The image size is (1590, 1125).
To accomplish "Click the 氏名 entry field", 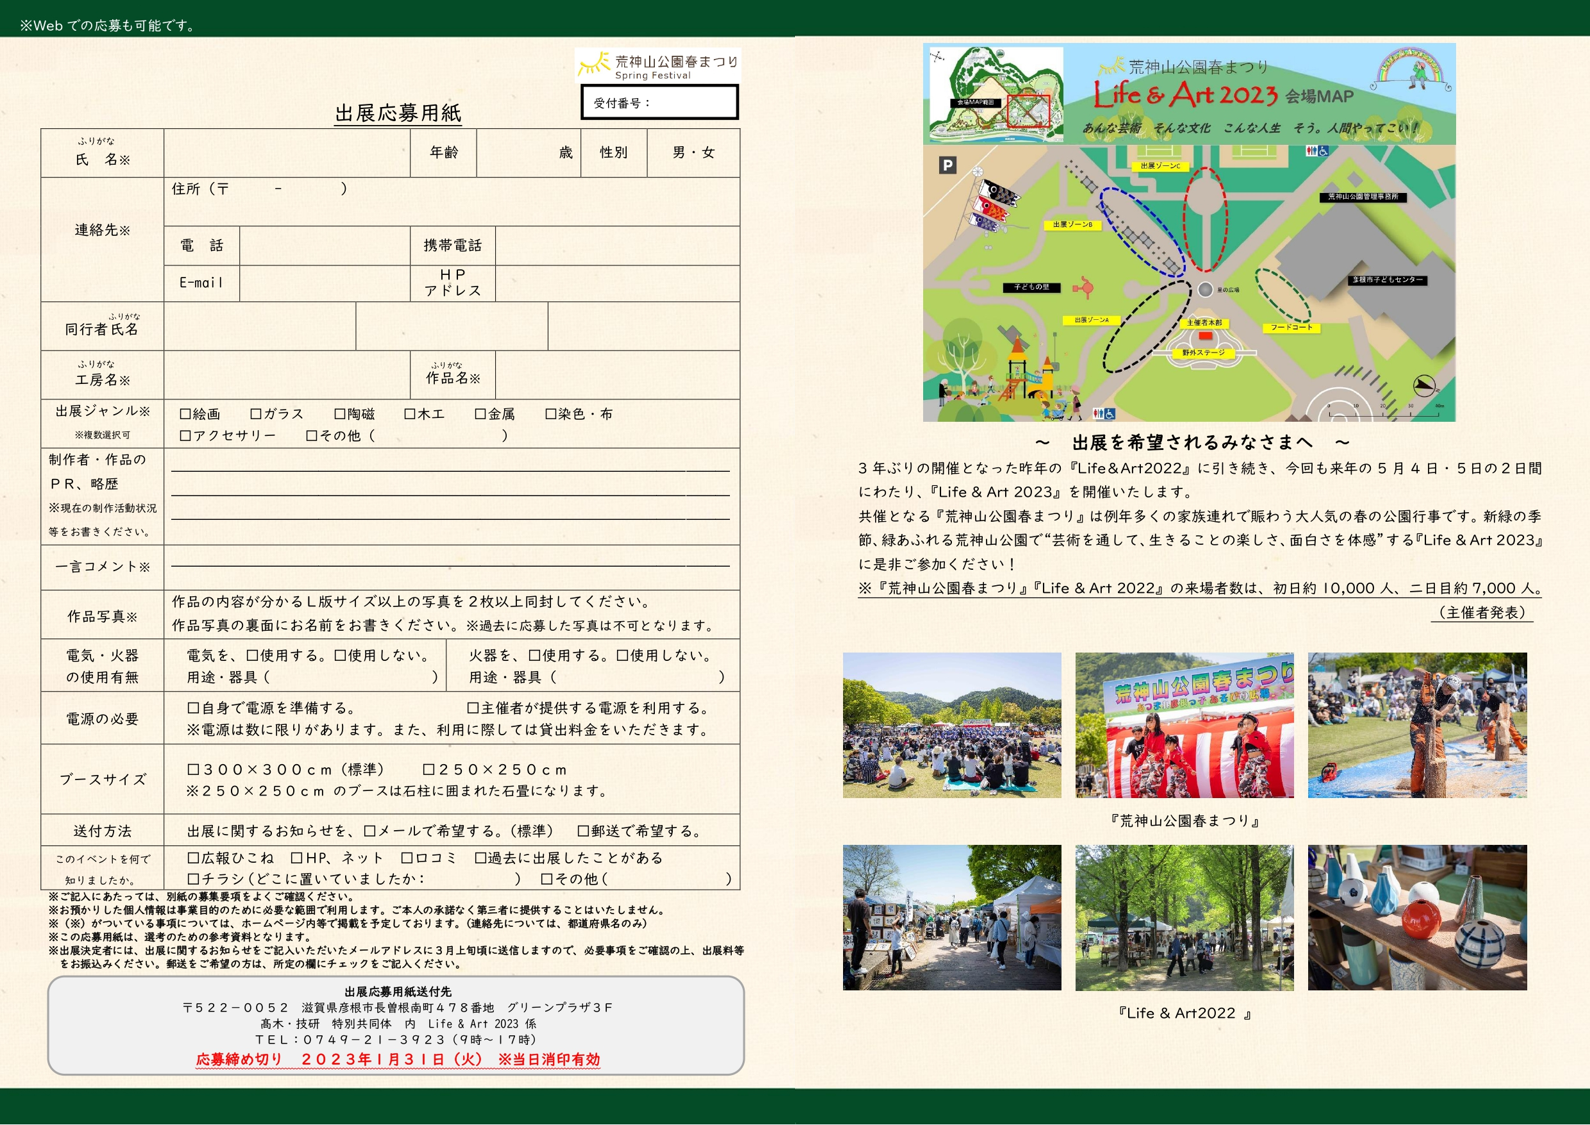I will pyautogui.click(x=287, y=153).
